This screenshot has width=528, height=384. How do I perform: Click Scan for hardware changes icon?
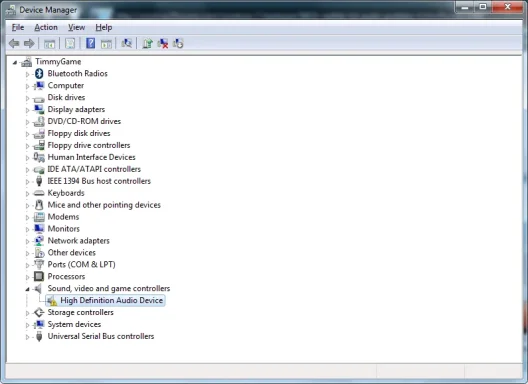coord(127,43)
